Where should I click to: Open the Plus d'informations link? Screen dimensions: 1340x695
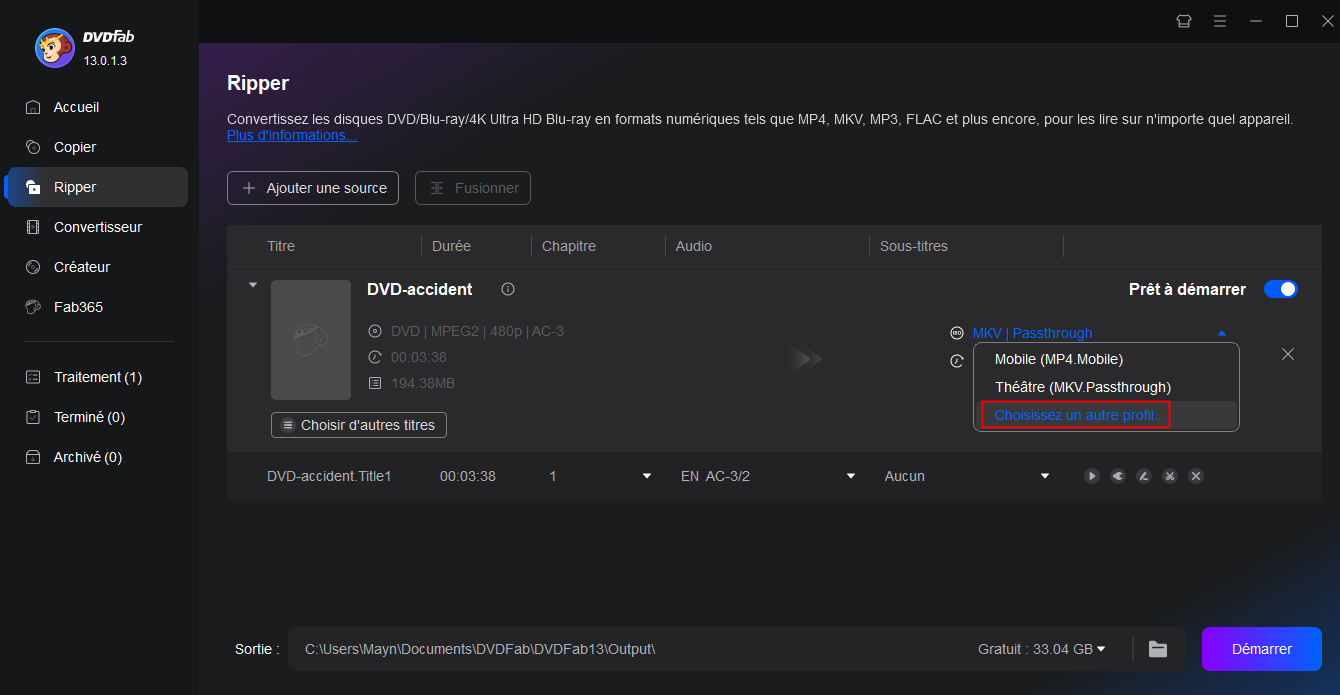[x=292, y=135]
